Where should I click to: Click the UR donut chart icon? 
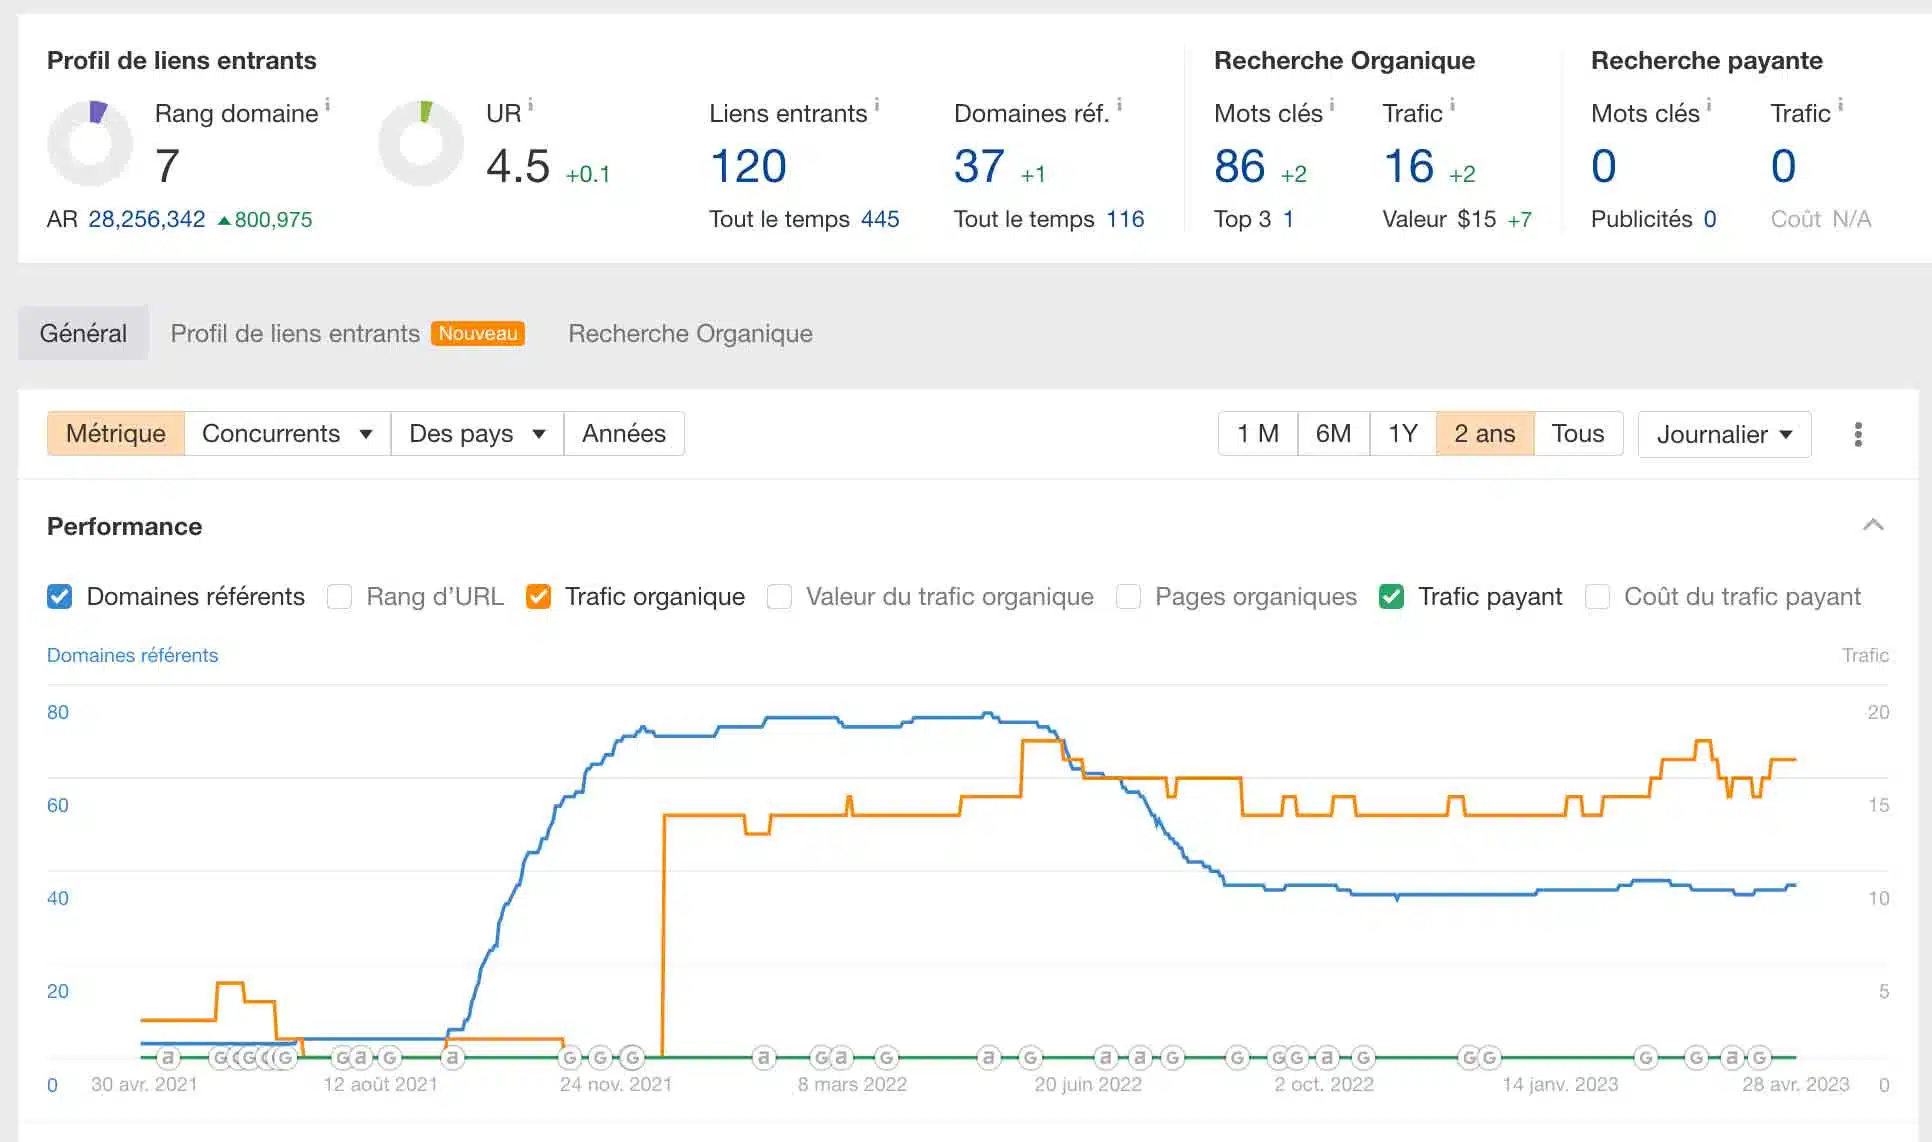(421, 143)
